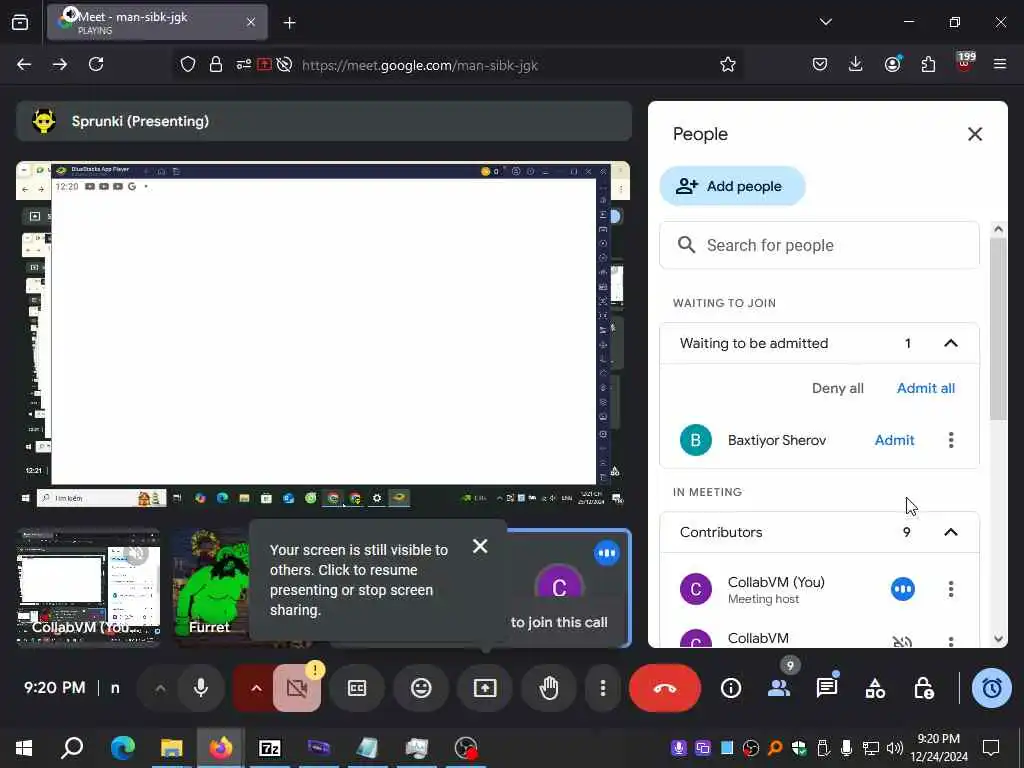Open more options for Baxtiyor Sherov

pos(951,440)
